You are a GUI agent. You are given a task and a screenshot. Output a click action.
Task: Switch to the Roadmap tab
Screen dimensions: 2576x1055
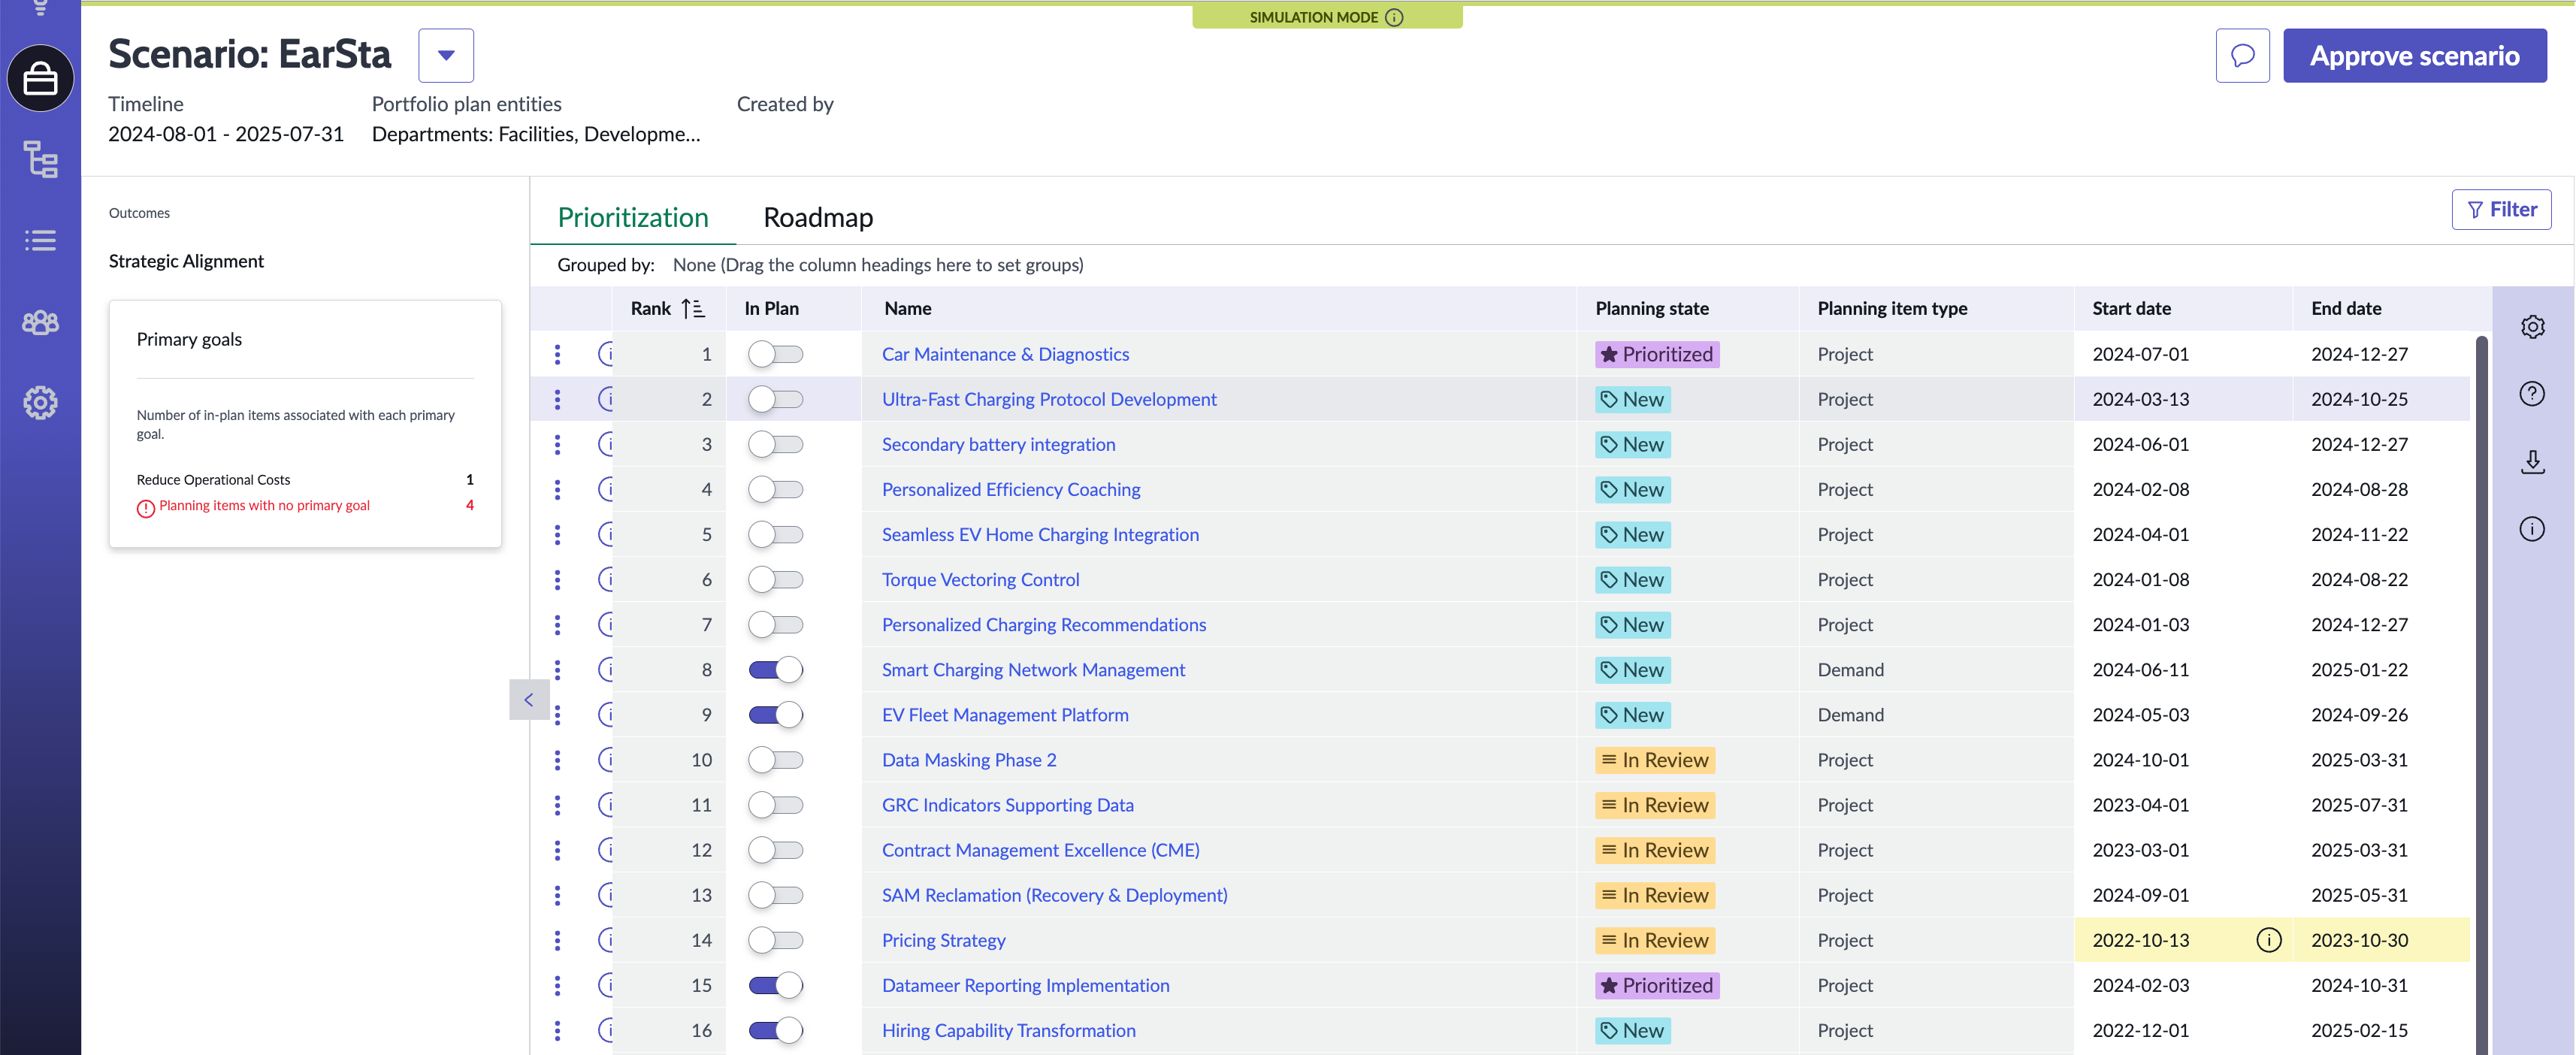click(x=818, y=217)
